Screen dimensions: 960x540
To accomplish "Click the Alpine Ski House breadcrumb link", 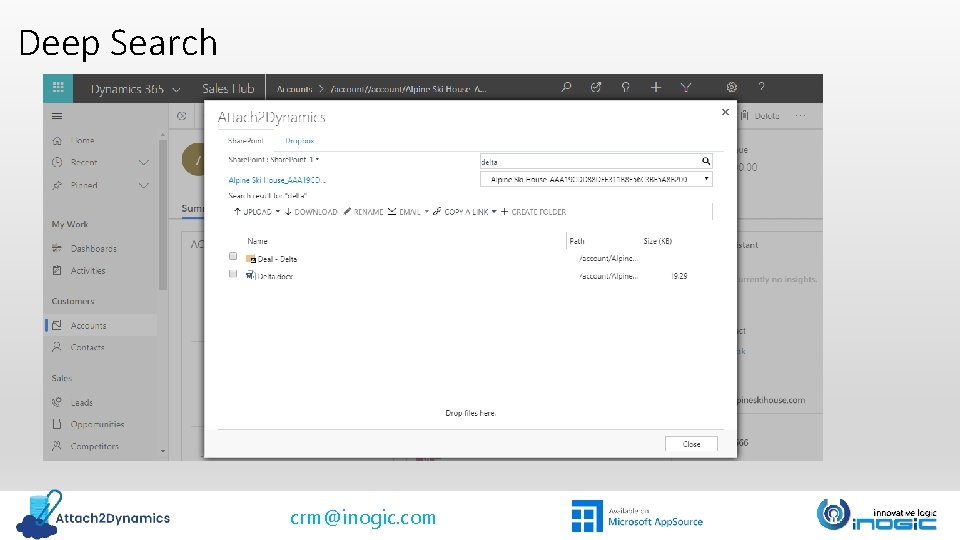I will coord(277,180).
